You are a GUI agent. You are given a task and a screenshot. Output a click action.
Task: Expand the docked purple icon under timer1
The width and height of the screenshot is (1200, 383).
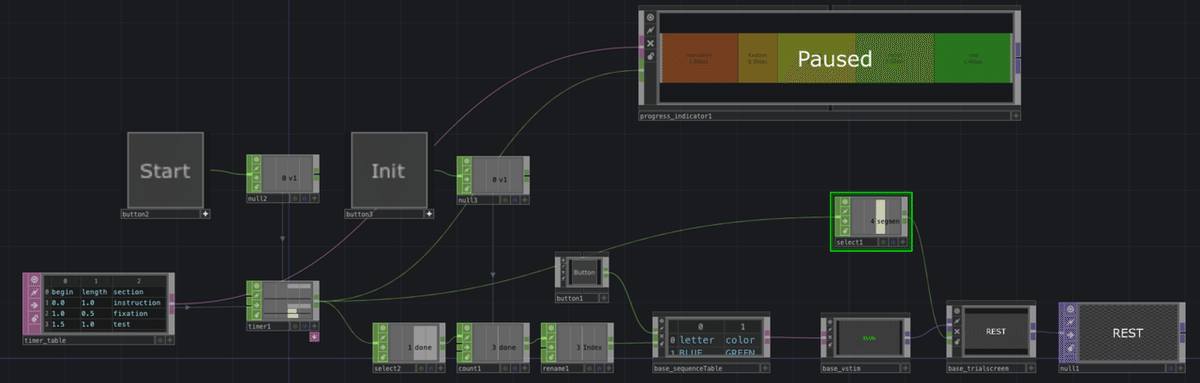(x=314, y=337)
